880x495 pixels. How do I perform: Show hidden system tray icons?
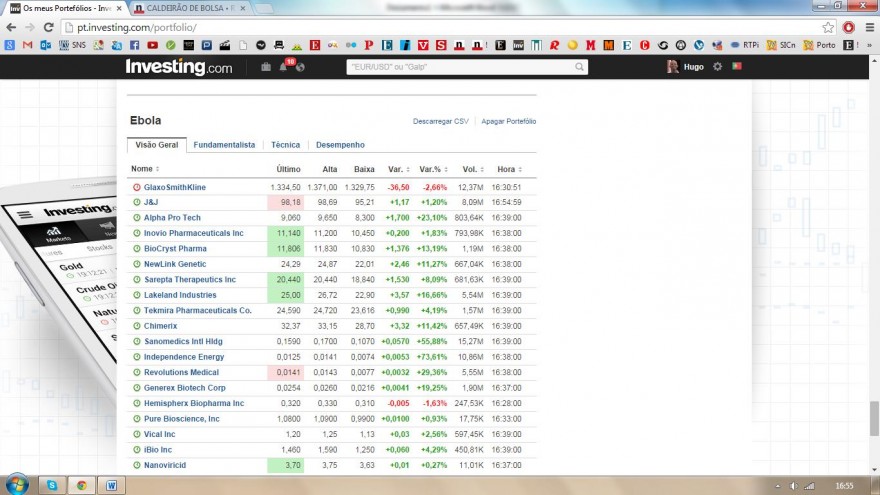click(x=777, y=486)
